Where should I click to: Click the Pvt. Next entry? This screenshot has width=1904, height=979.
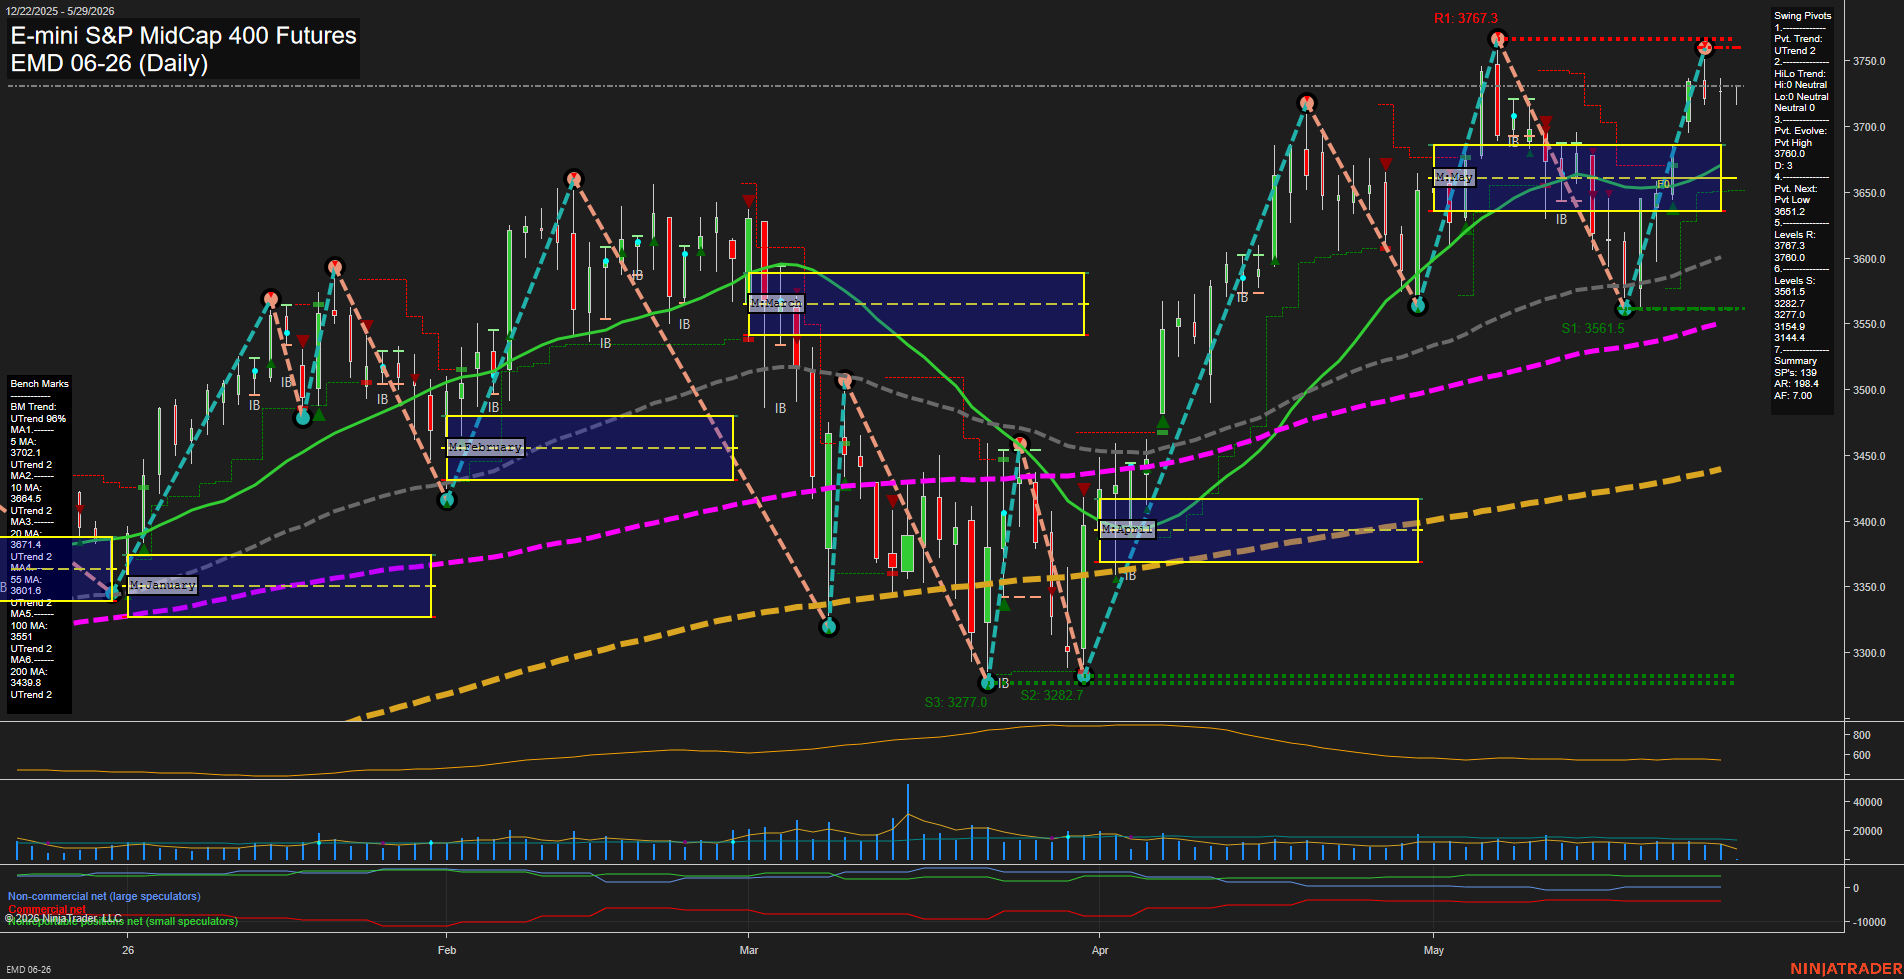point(1796,189)
